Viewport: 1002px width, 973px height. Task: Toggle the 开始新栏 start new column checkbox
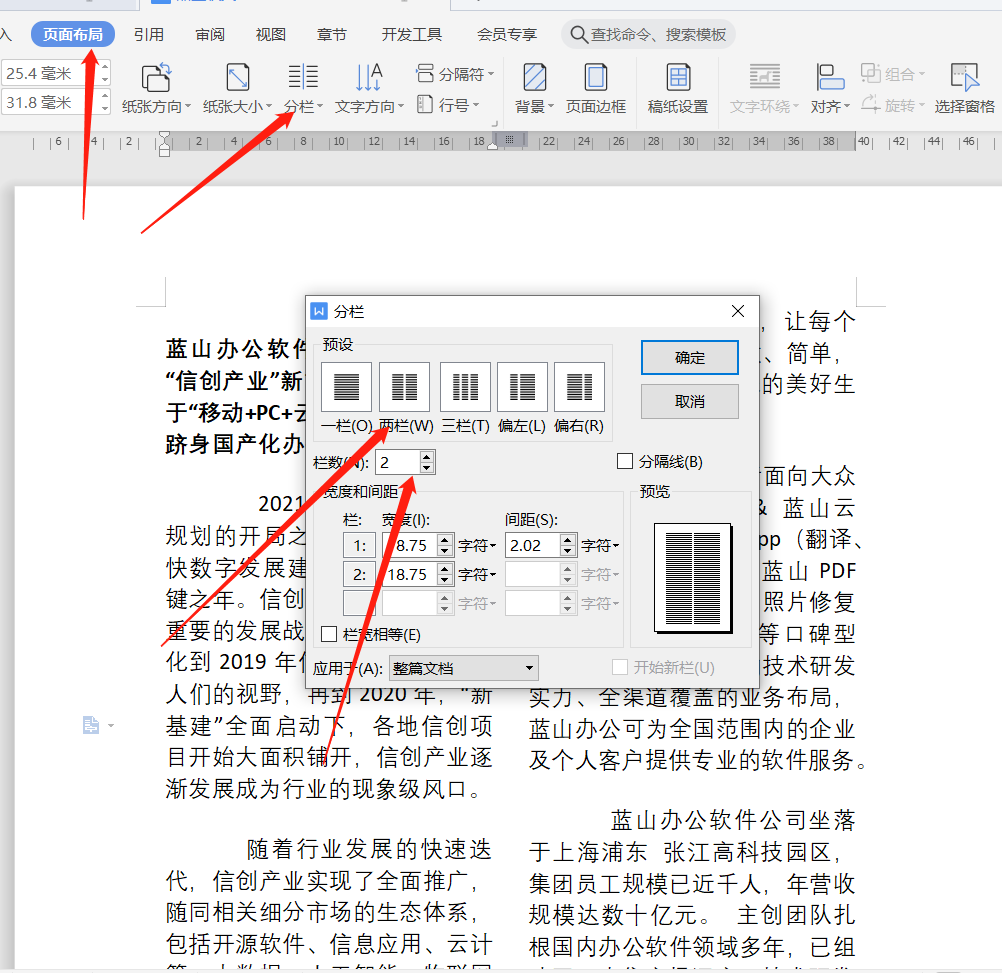coord(619,668)
